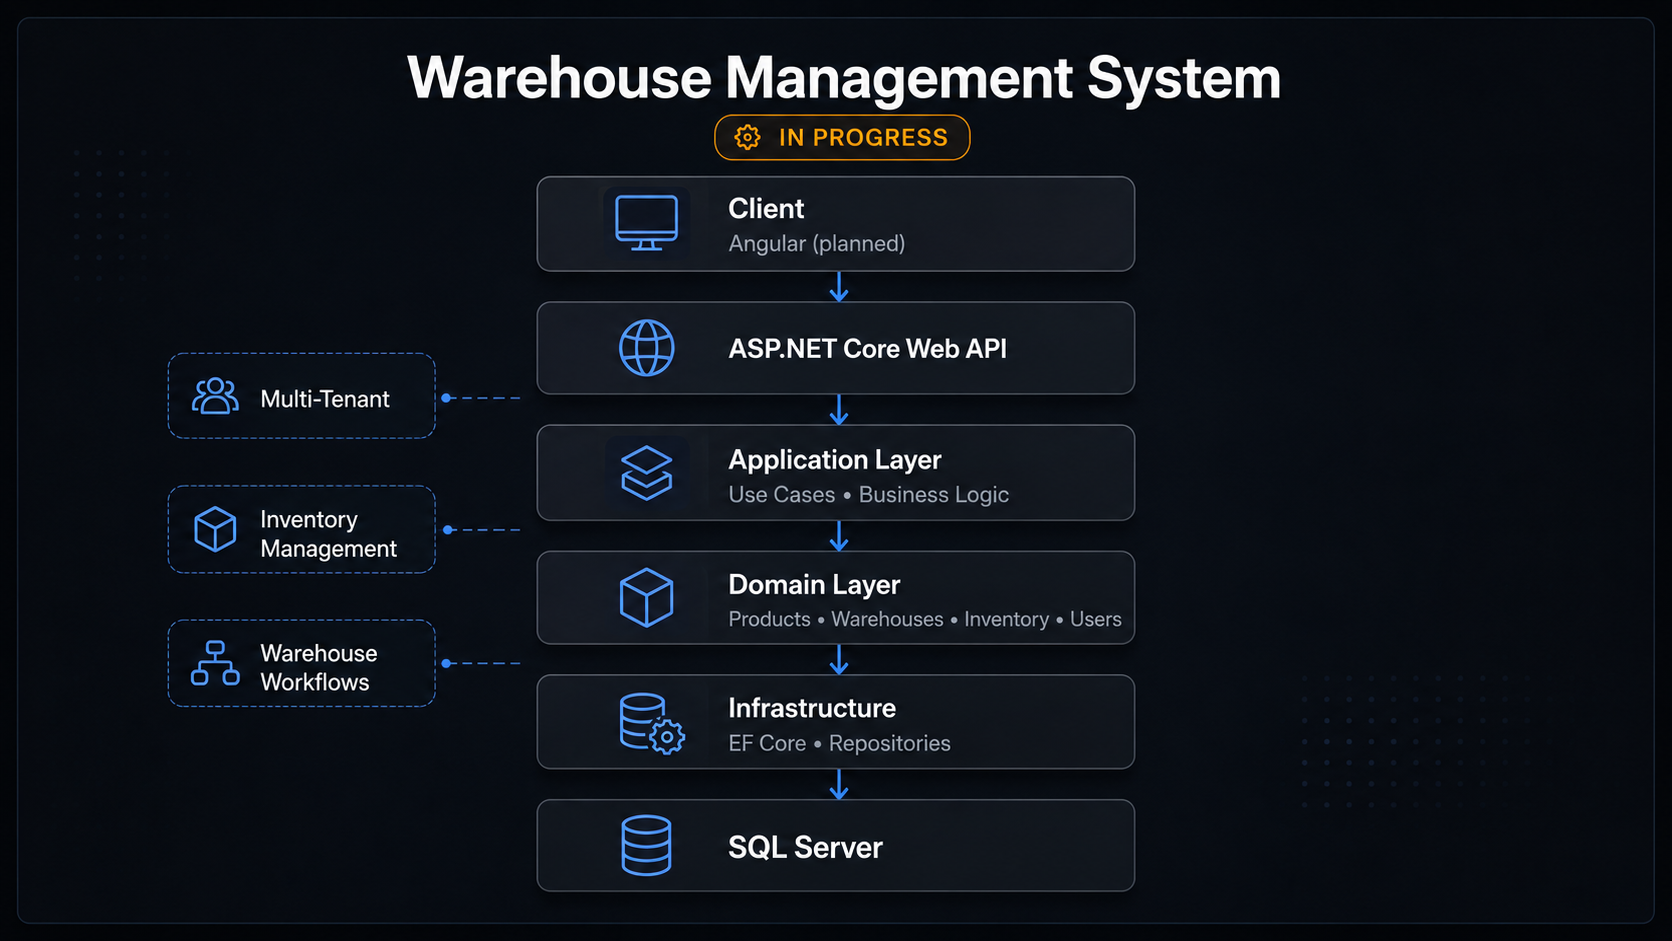Click the SQL Server label
Viewport: 1672px width, 941px height.
(805, 847)
